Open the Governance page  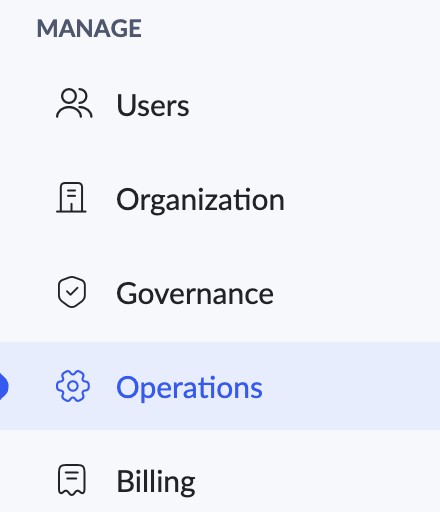tap(220, 293)
